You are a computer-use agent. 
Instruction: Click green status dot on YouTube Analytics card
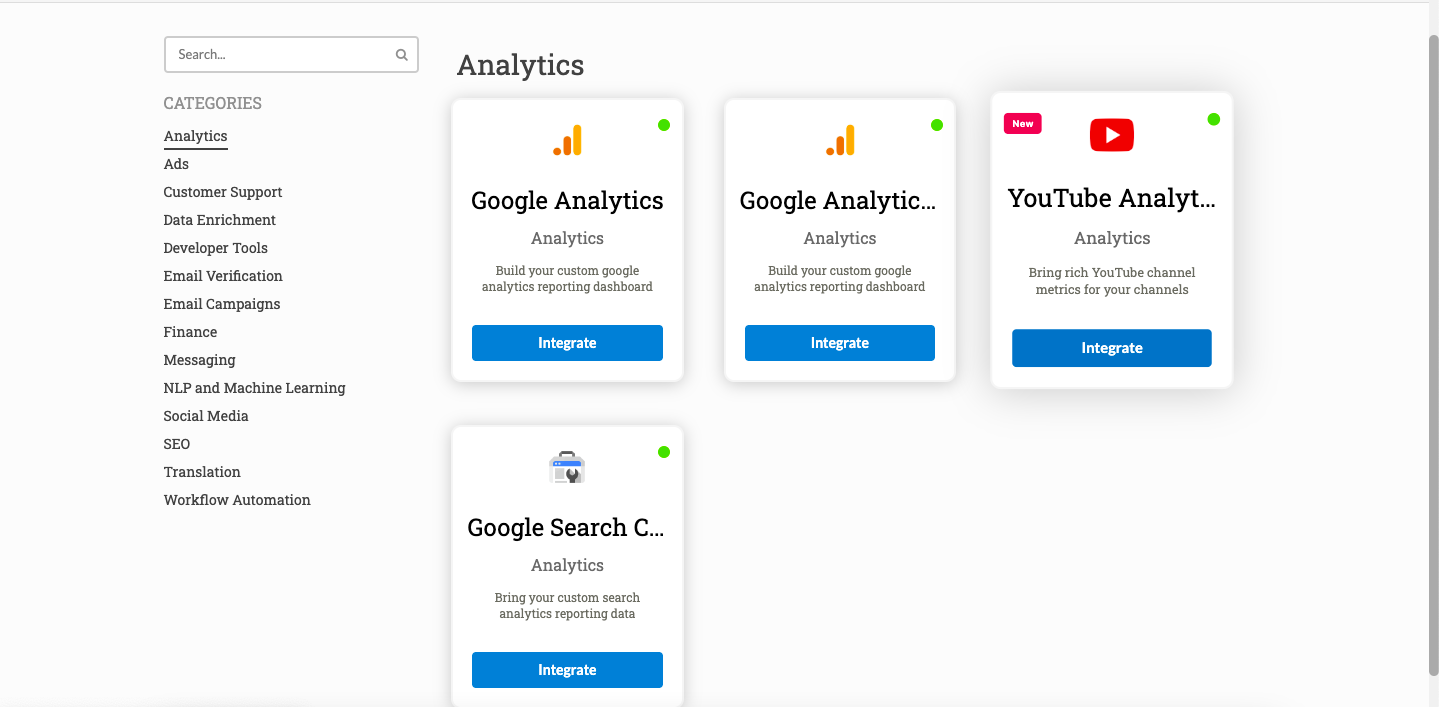click(1213, 119)
